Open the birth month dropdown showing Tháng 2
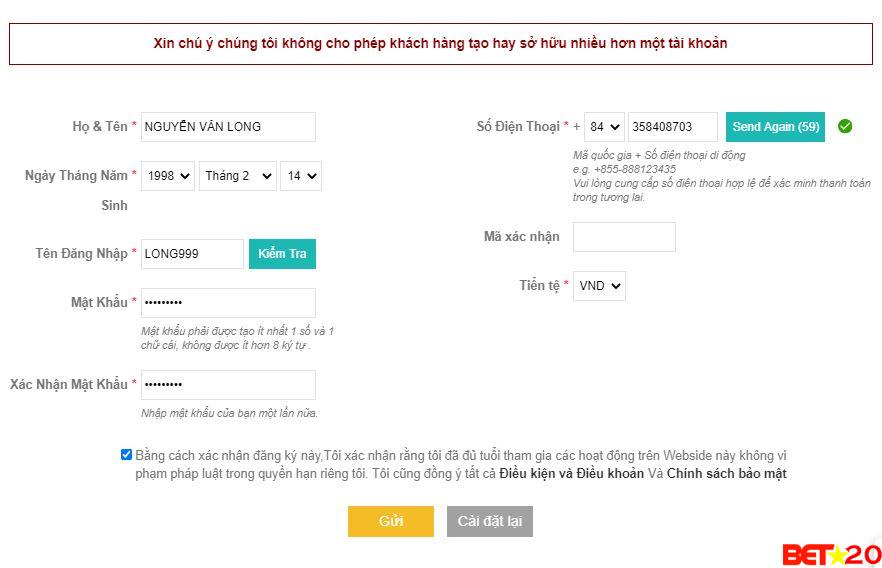882x568 pixels. (x=238, y=176)
